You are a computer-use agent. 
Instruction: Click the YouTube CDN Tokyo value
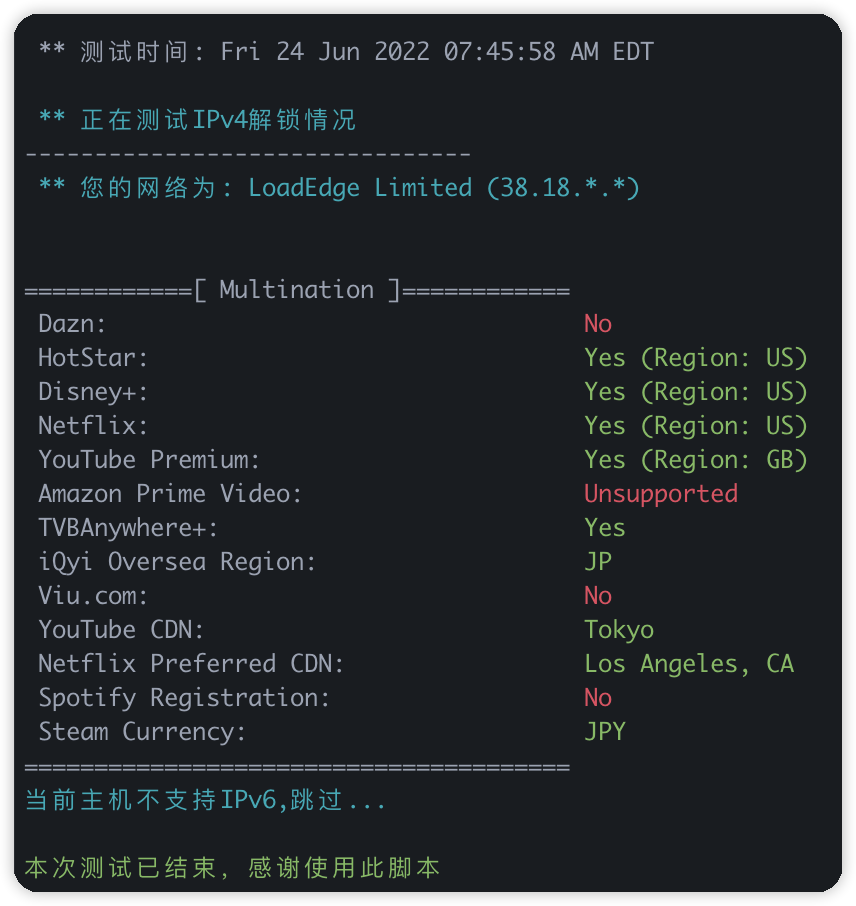[x=619, y=630]
